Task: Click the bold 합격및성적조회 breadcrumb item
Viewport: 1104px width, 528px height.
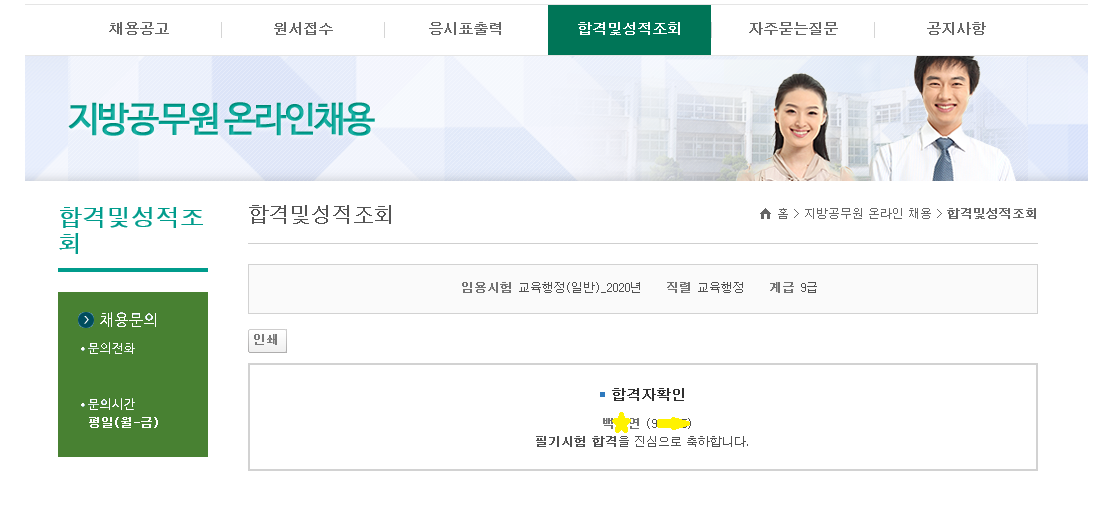Action: (x=991, y=214)
